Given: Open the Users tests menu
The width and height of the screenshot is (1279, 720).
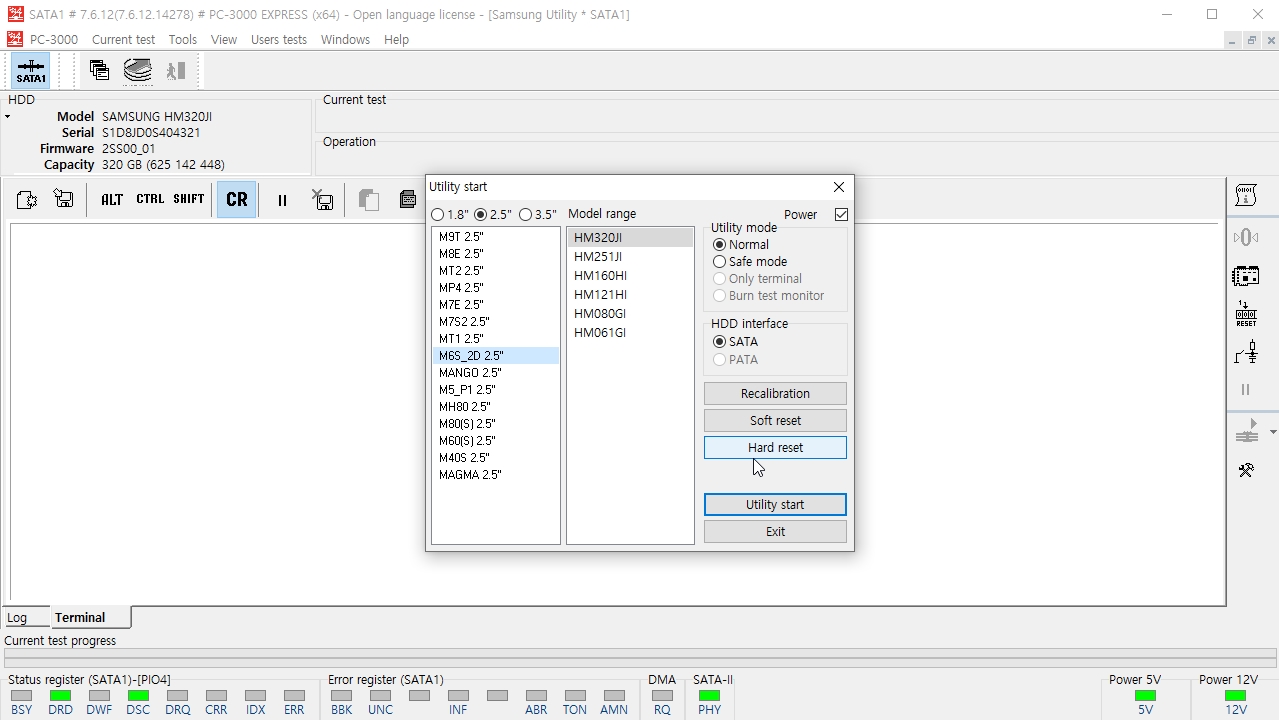Looking at the screenshot, I should 278,40.
